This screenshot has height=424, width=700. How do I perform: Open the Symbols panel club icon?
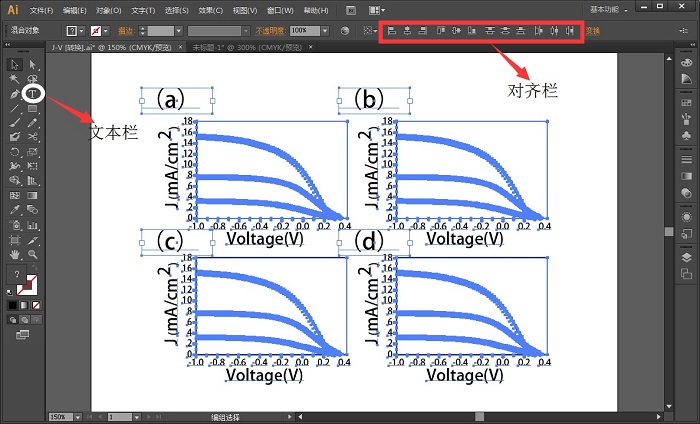[686, 135]
